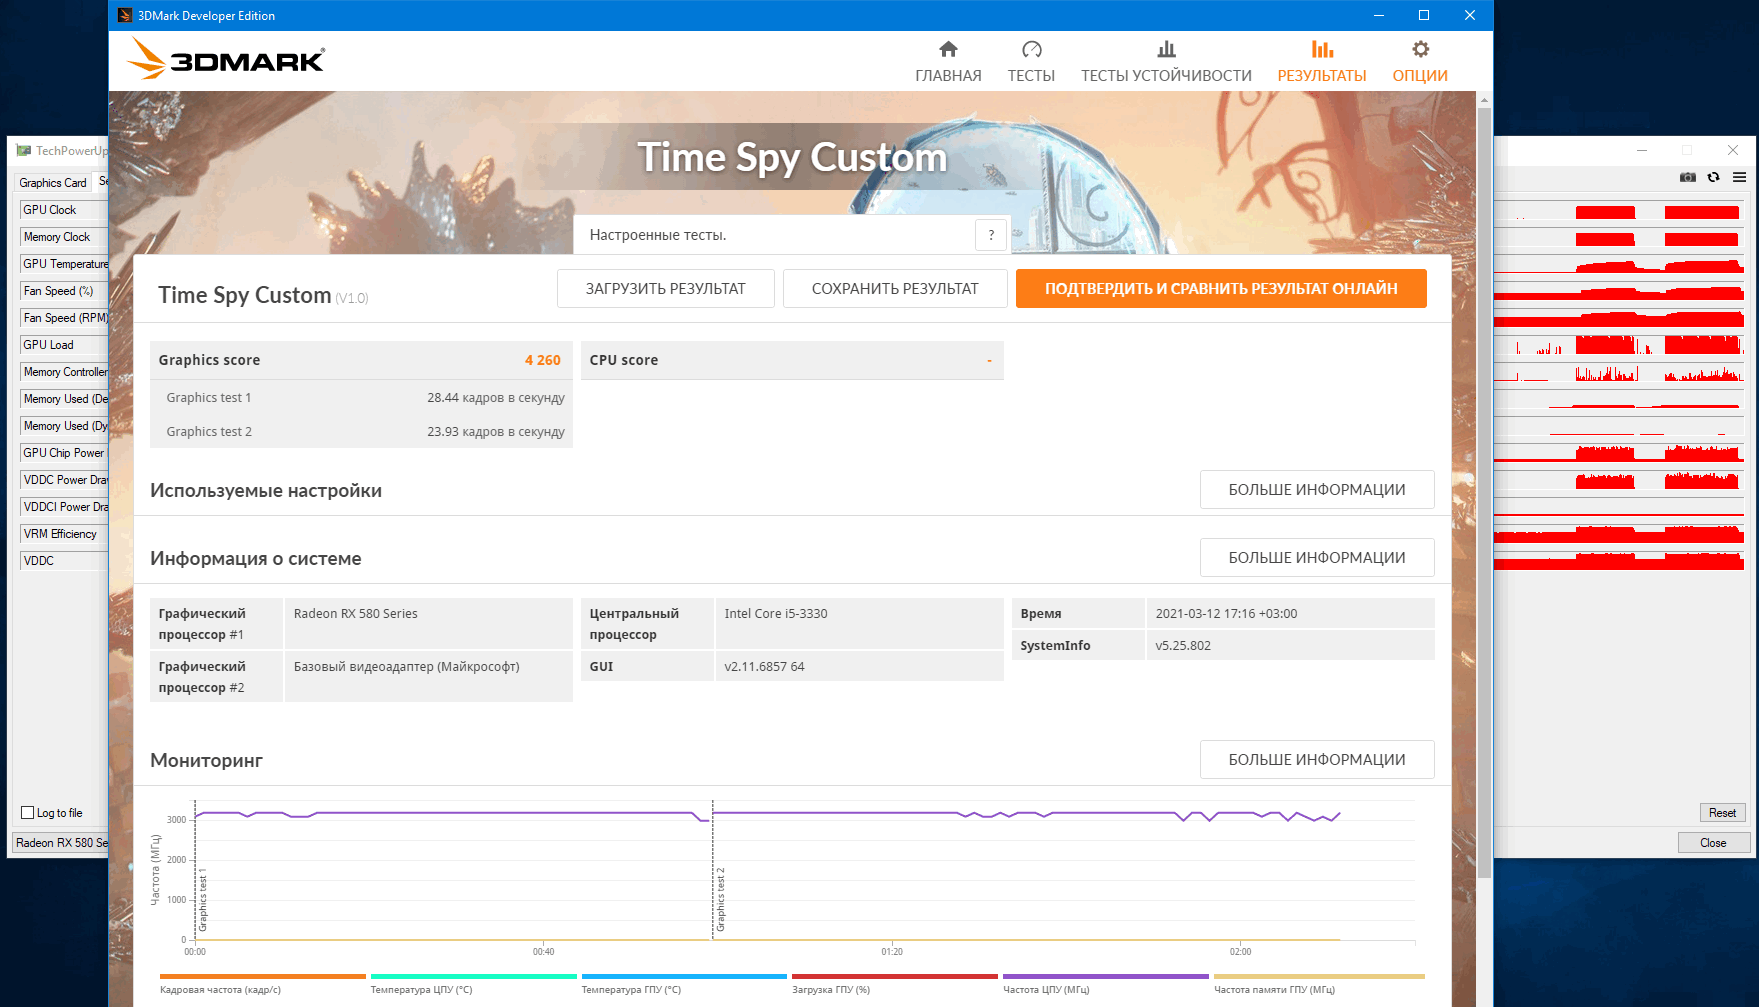Viewport: 1759px width, 1007px height.
Task: Click the TechPowerUp refresh icon
Action: (1713, 177)
